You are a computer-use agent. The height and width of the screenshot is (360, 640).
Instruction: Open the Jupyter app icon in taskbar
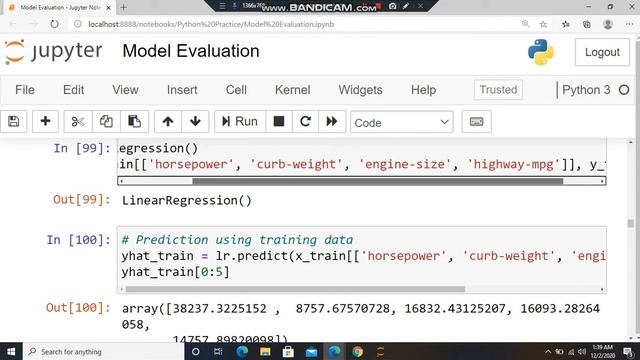tap(380, 351)
